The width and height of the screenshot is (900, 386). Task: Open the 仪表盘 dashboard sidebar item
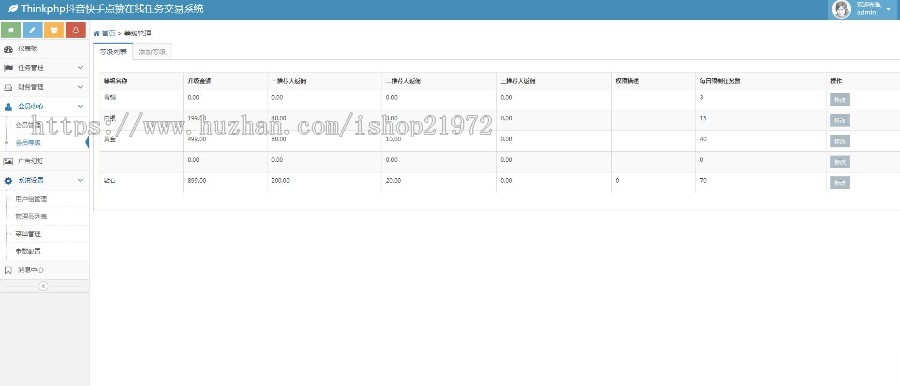pyautogui.click(x=45, y=49)
